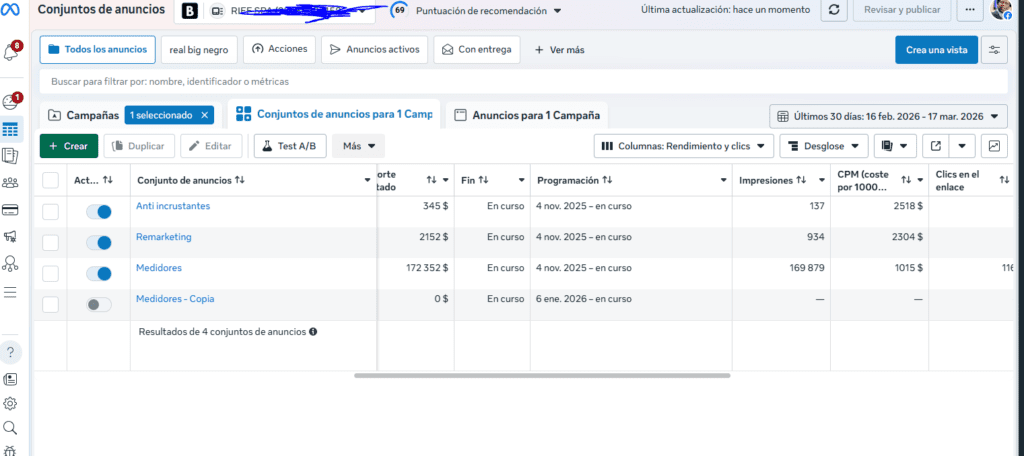Select the Todos los anuncios view
Viewport: 1024px width, 456px height.
coord(98,50)
